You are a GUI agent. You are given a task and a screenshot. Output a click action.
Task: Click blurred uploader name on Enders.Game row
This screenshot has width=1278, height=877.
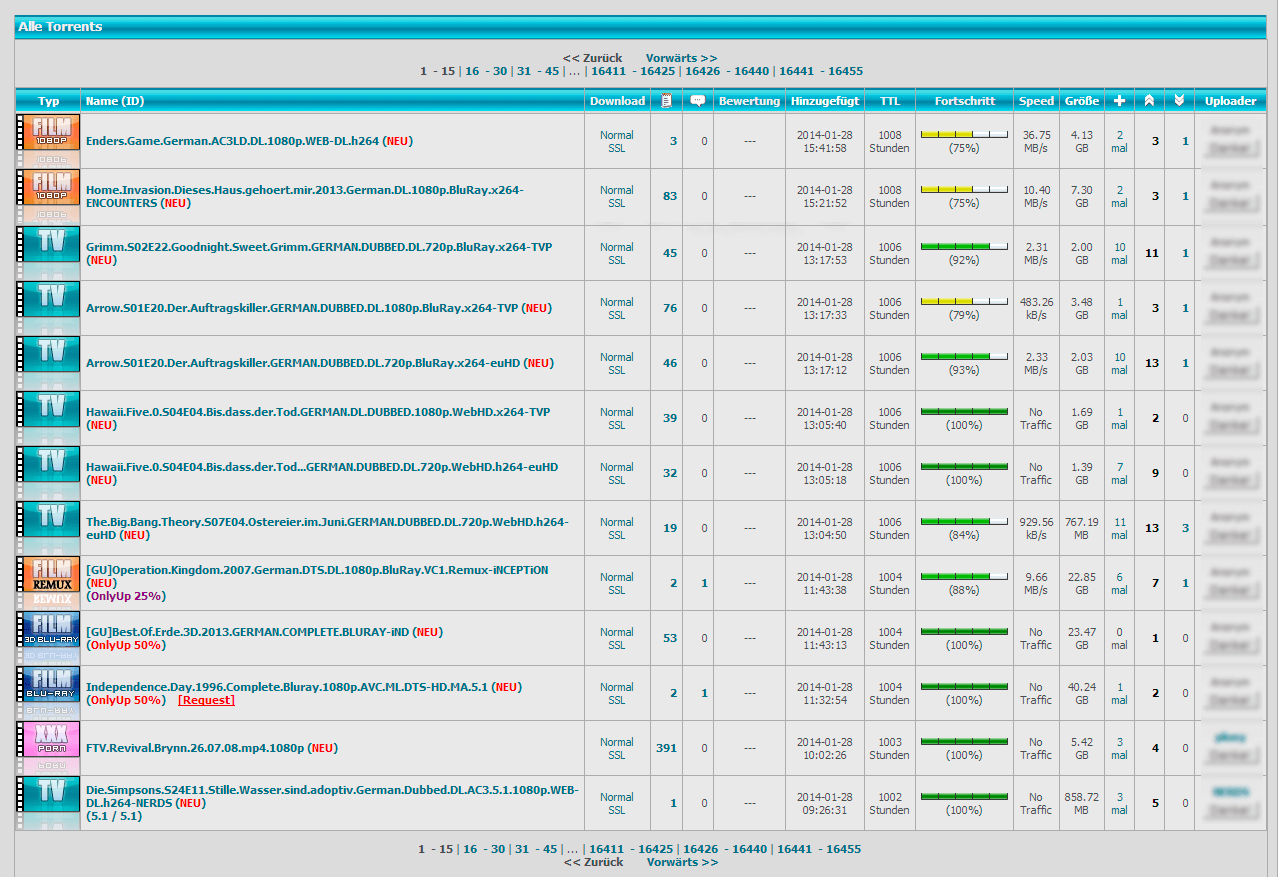coord(1230,130)
